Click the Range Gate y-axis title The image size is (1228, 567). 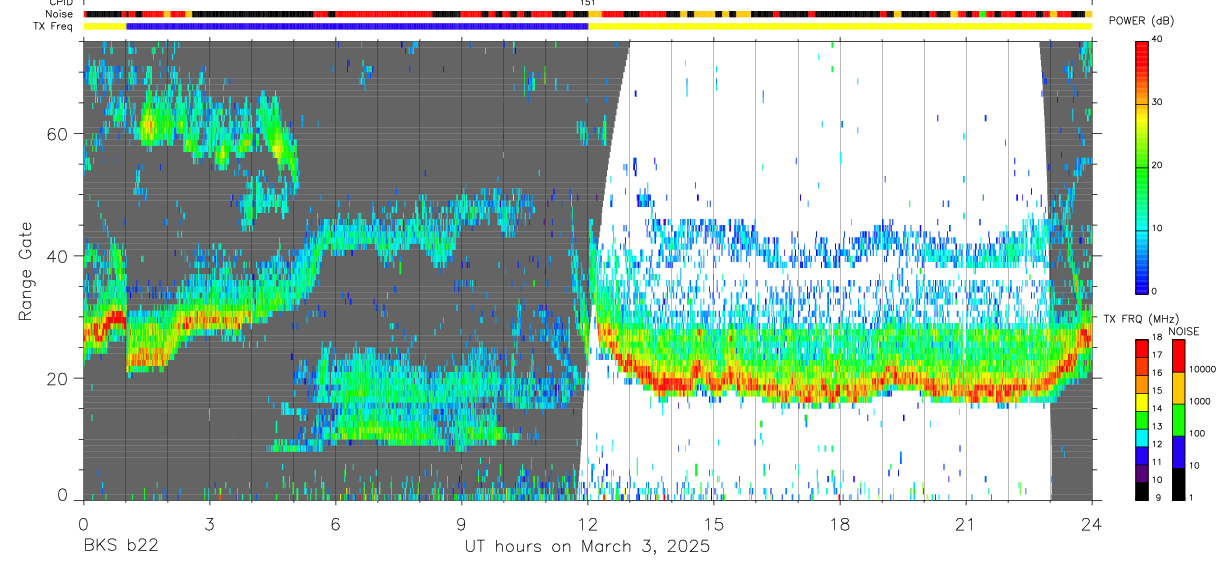[x=25, y=272]
